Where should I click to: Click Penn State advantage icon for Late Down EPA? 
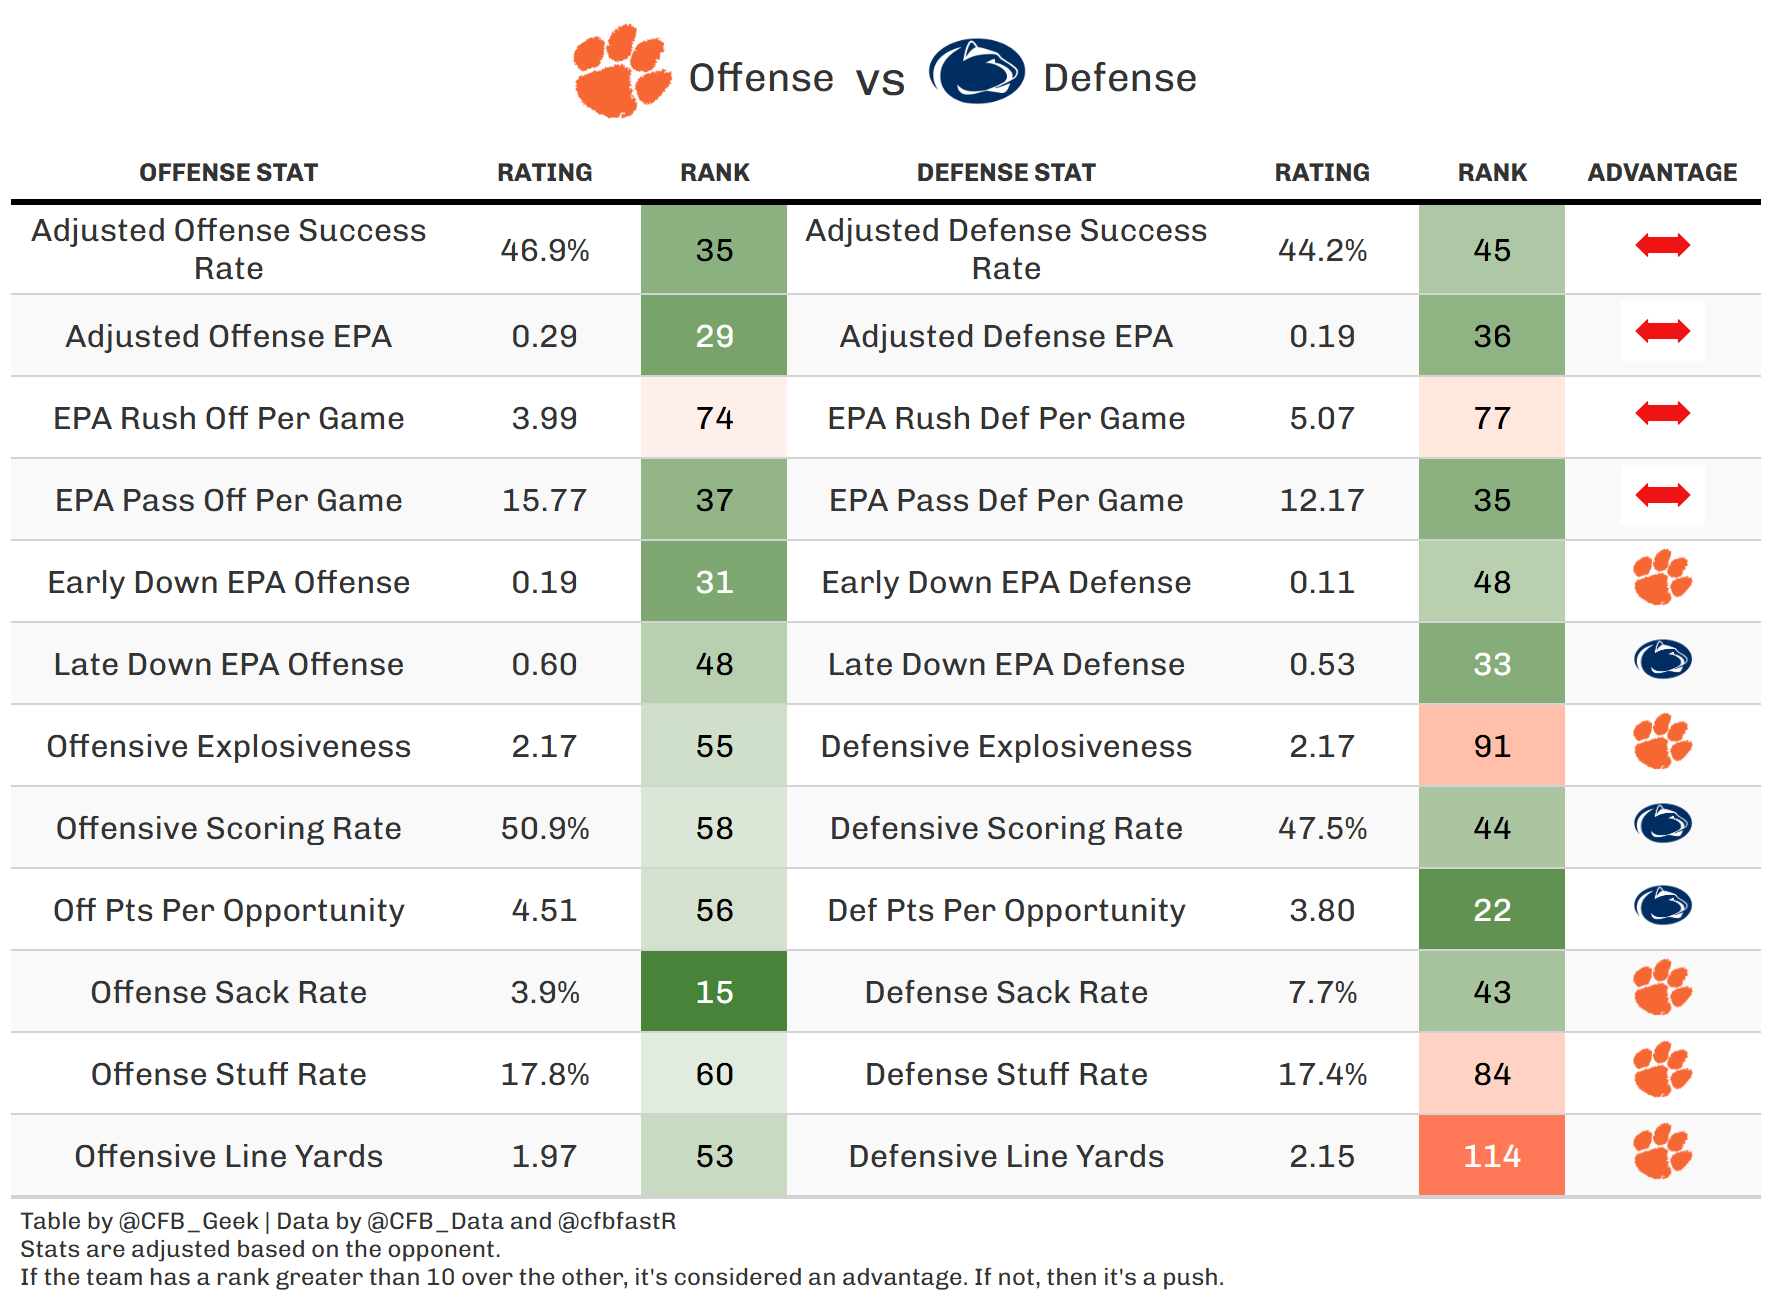point(1662,660)
